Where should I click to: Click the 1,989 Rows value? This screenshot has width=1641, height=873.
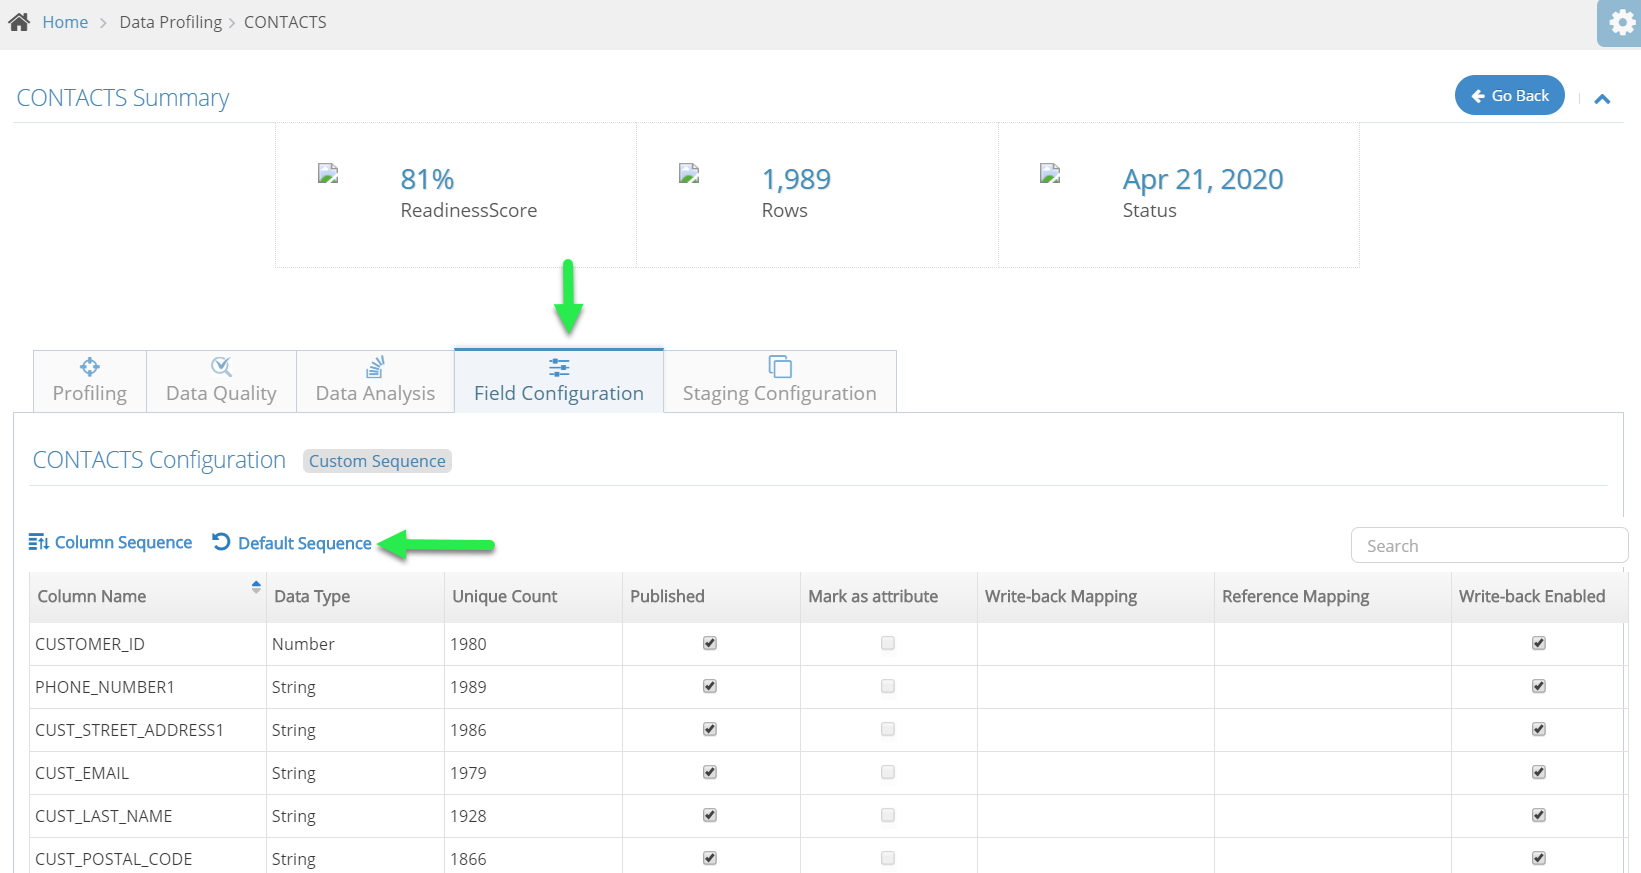[x=797, y=179]
